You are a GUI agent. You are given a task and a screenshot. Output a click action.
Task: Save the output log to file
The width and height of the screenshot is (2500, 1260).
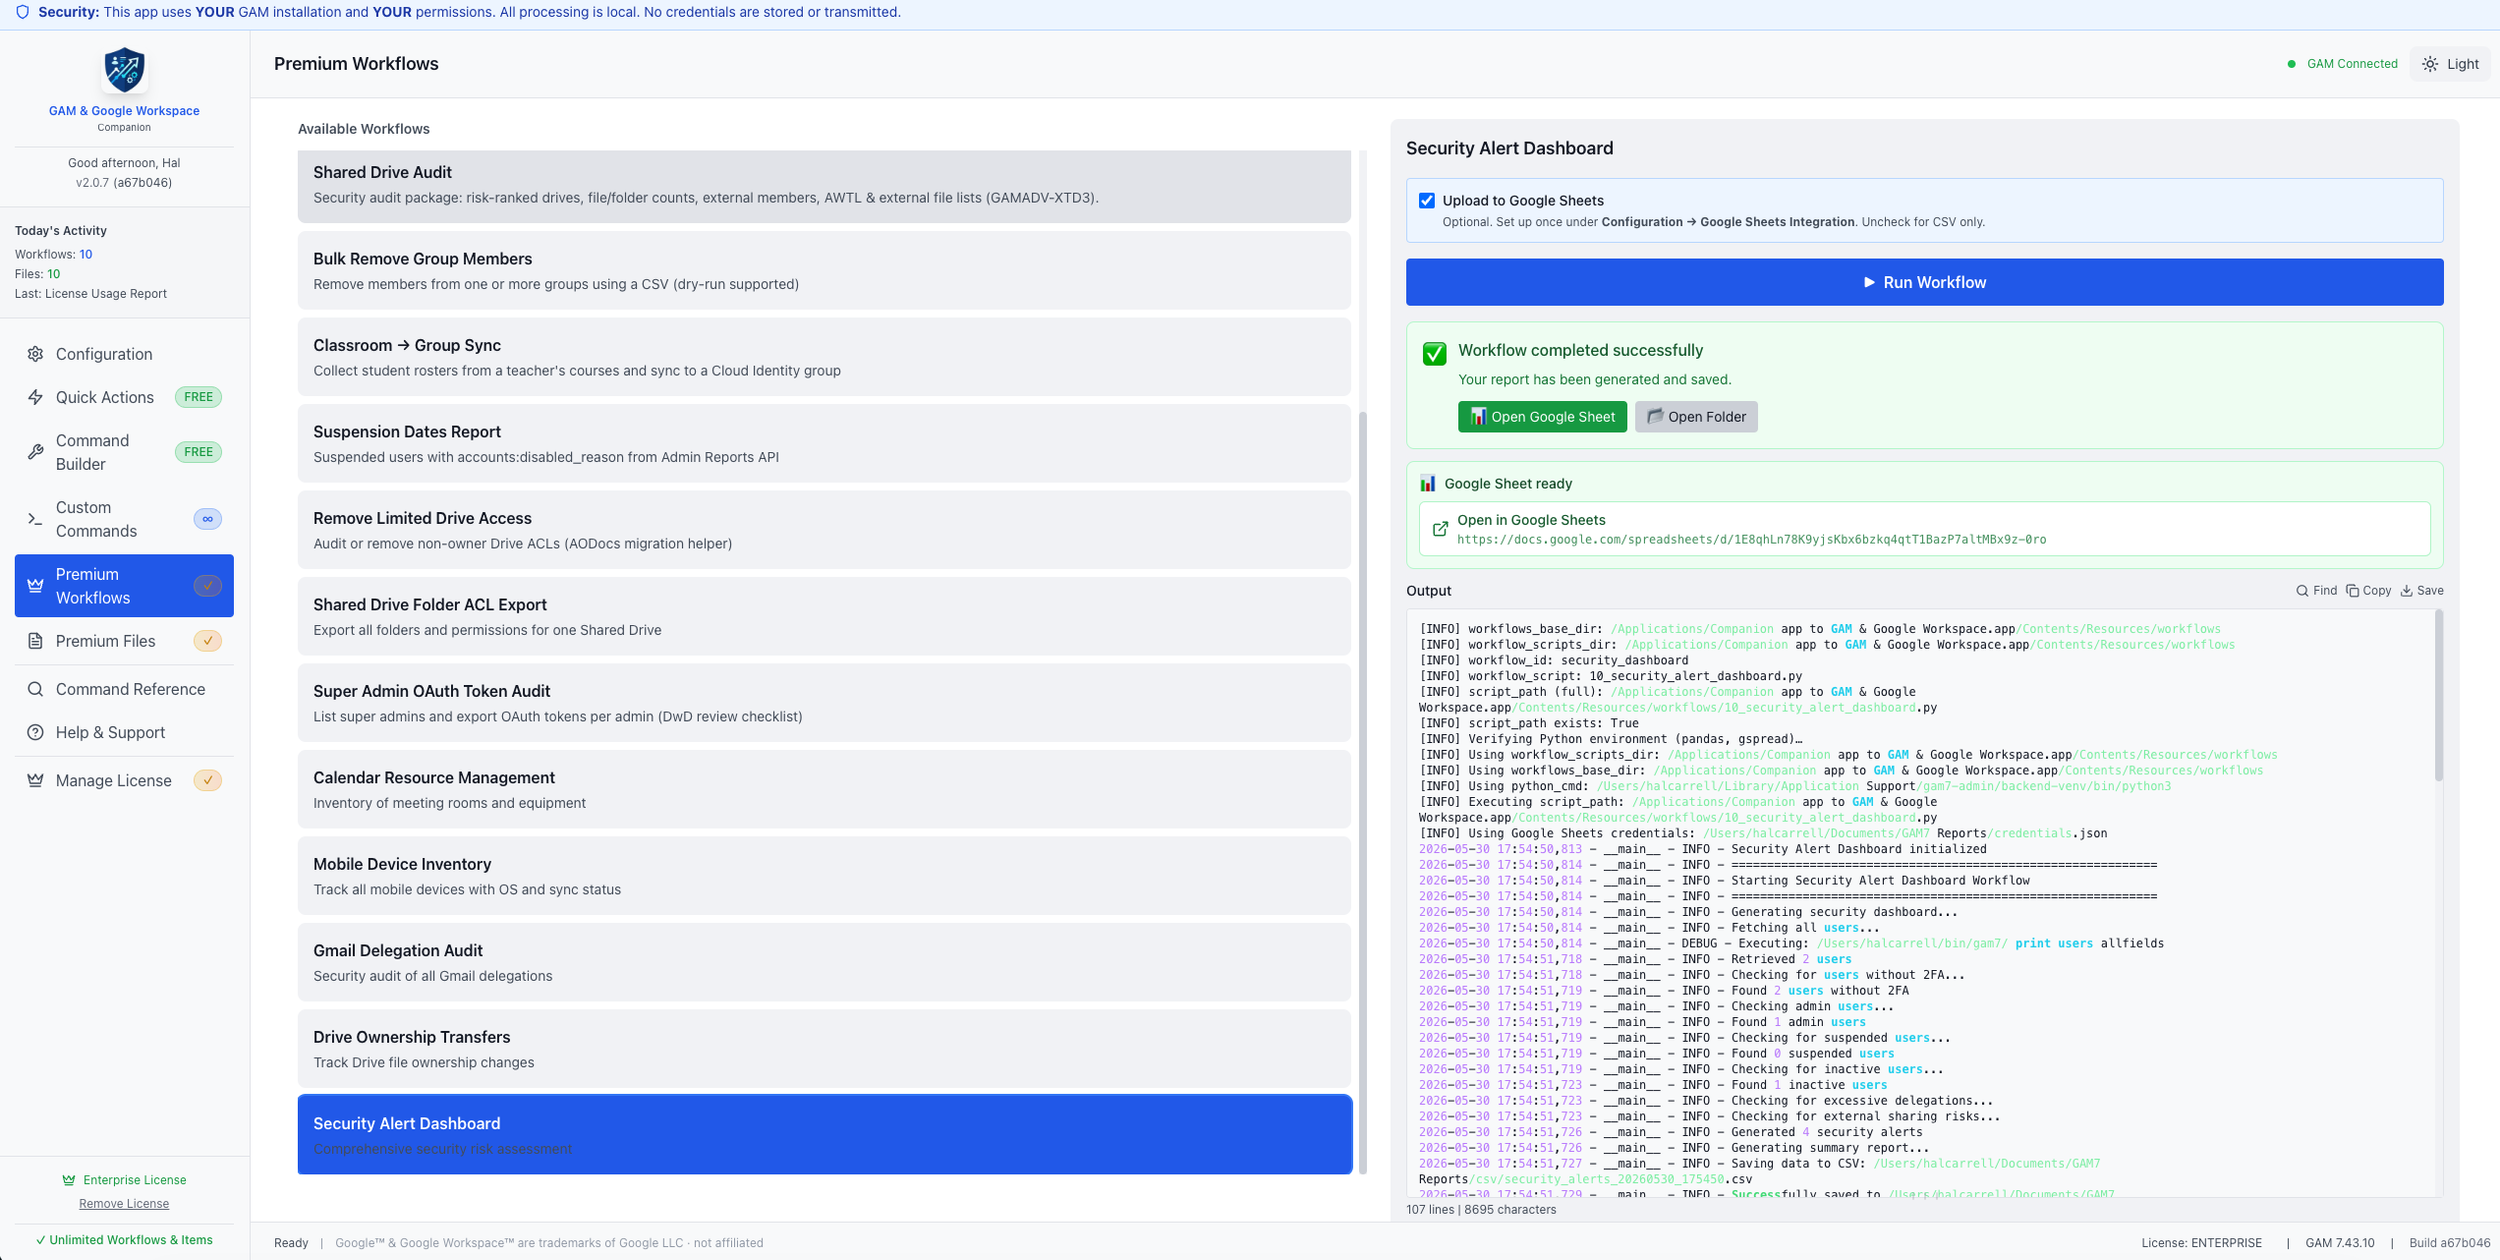(x=2422, y=591)
